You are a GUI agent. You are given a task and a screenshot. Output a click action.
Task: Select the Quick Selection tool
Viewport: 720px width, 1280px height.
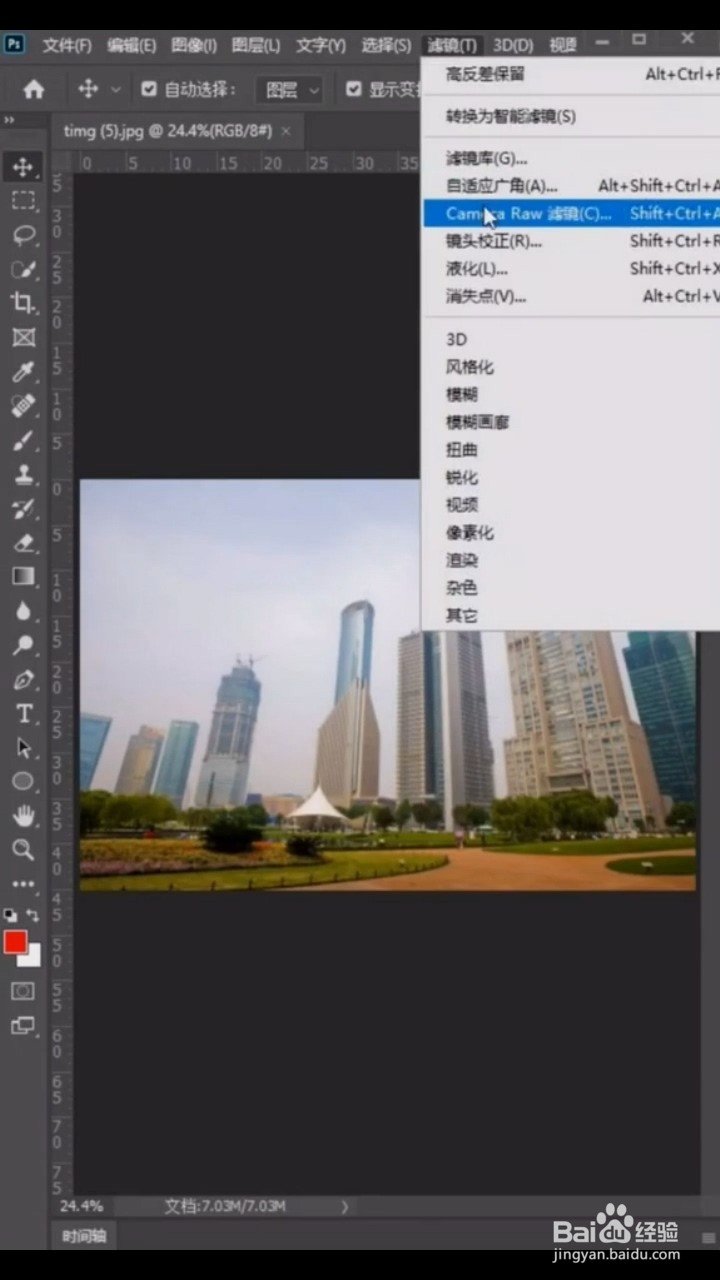tap(23, 269)
